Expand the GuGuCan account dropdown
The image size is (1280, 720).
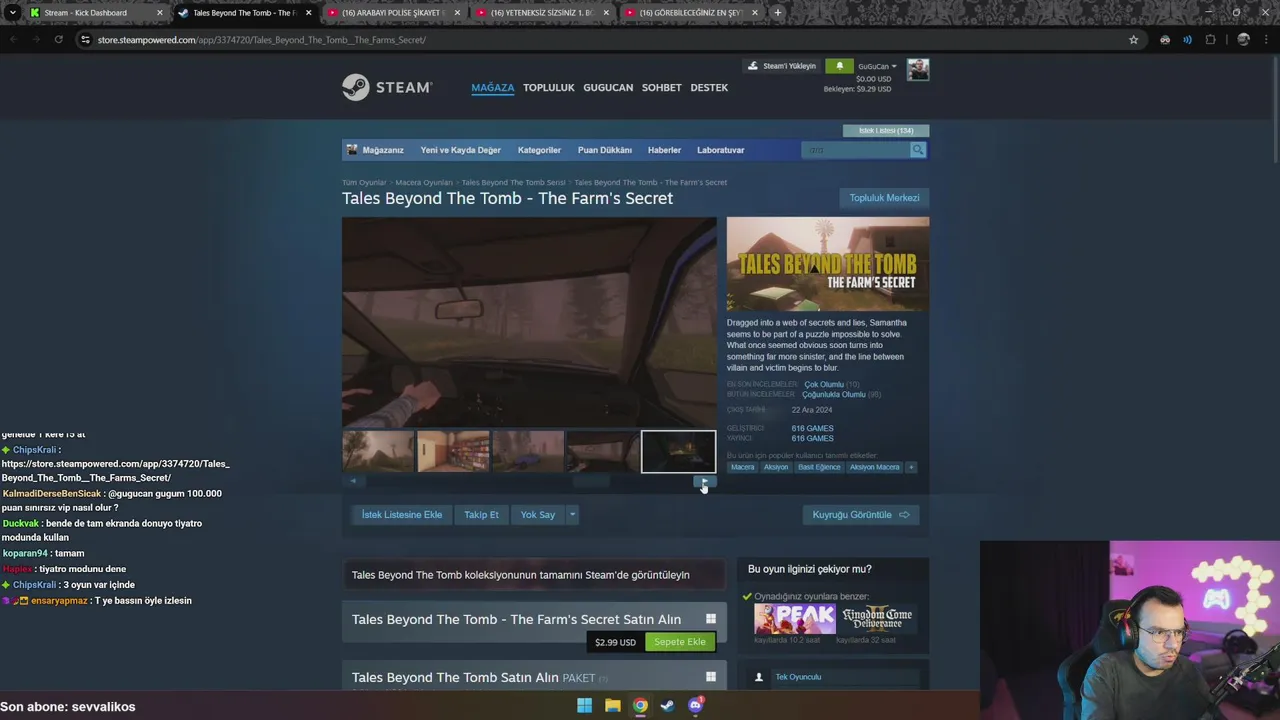click(x=877, y=66)
